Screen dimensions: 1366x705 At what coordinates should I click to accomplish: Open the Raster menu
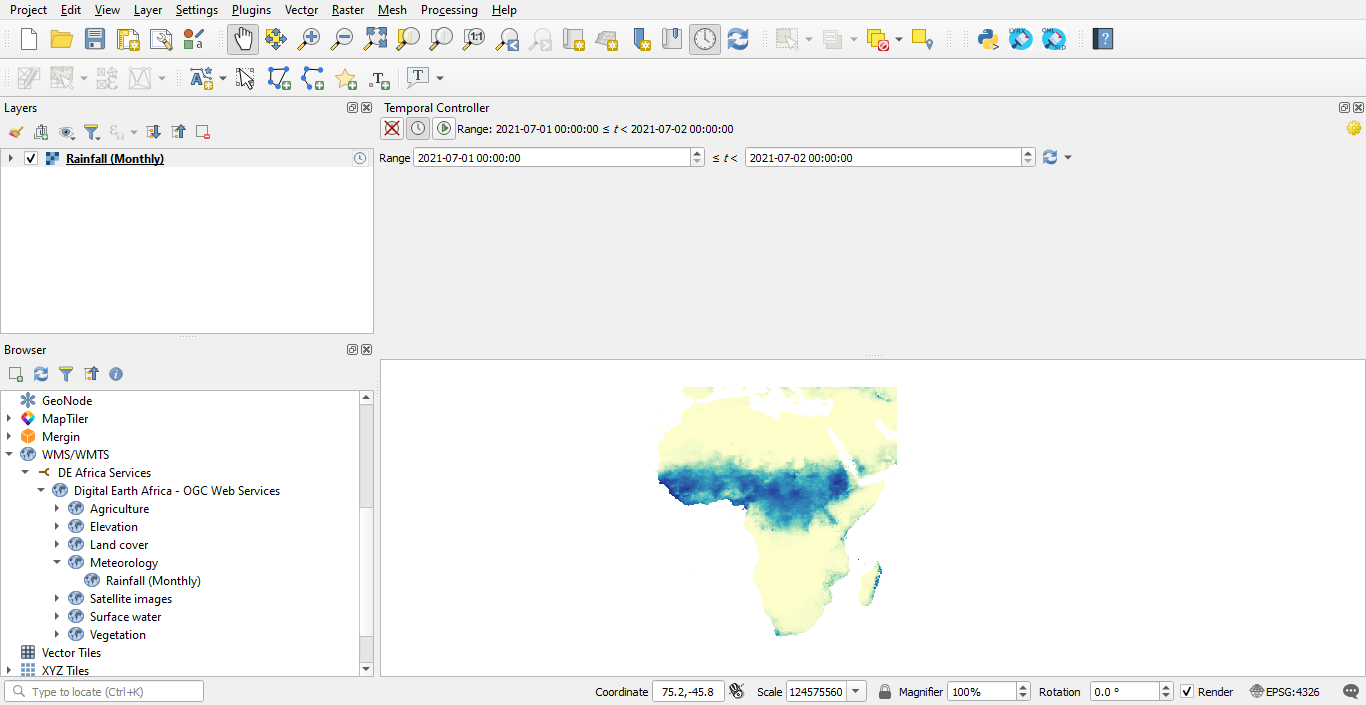tap(348, 10)
